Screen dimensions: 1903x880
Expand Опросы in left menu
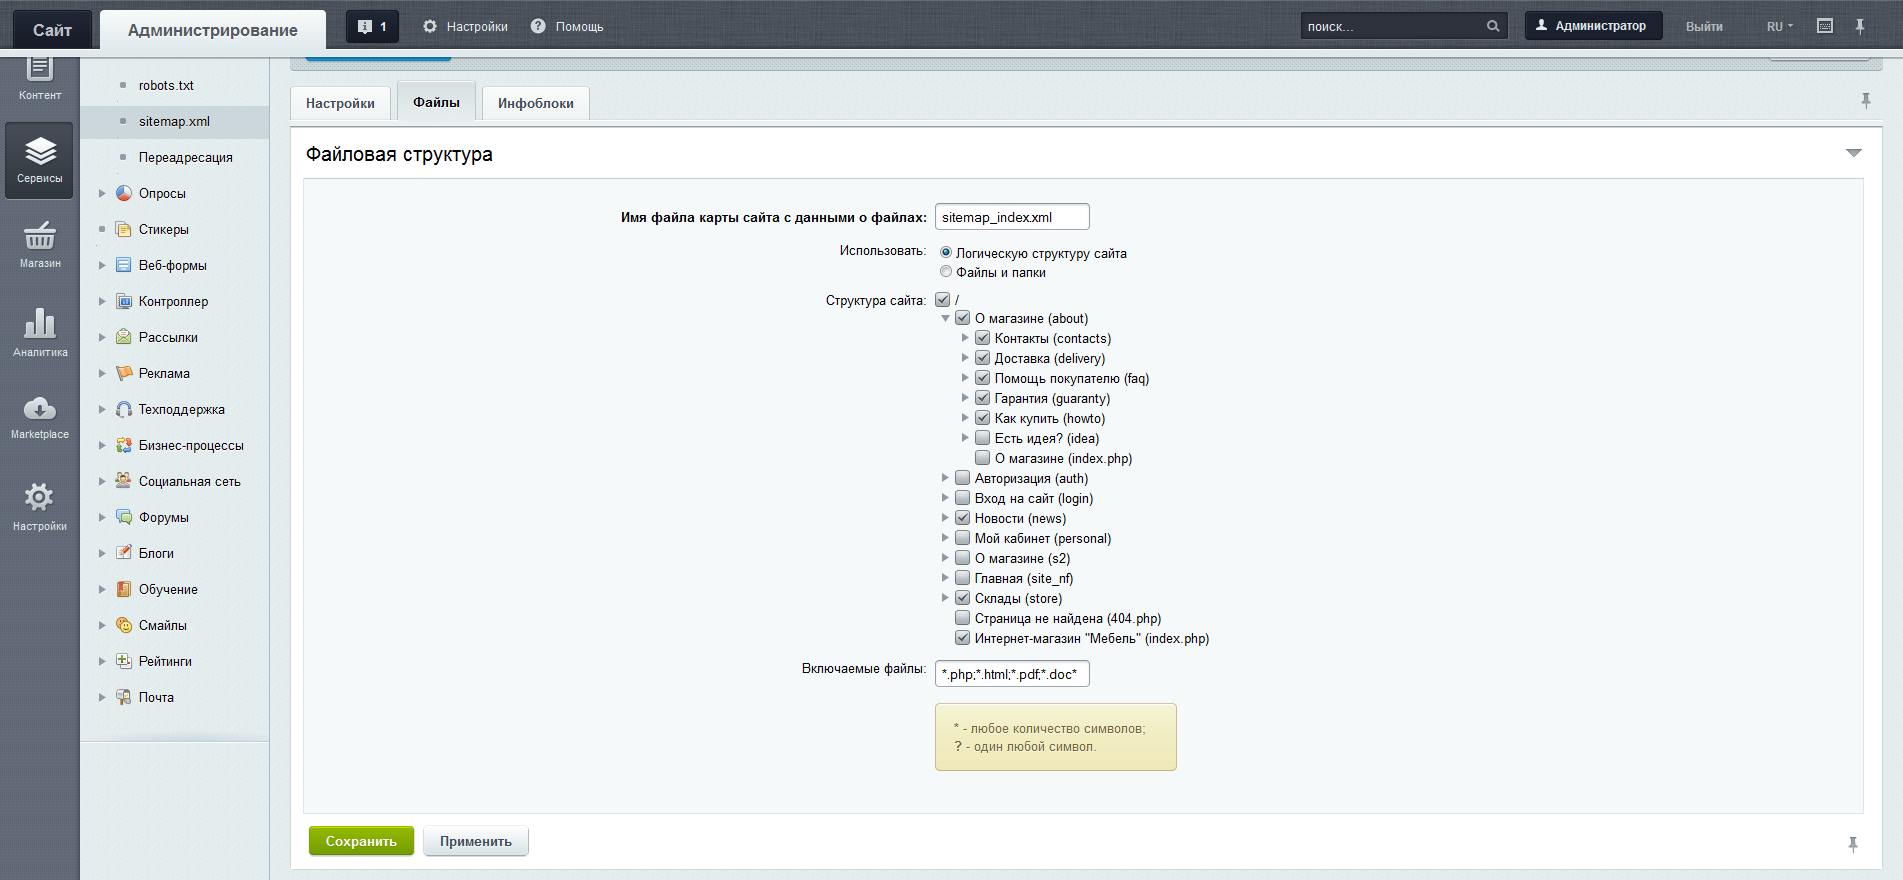coord(102,193)
